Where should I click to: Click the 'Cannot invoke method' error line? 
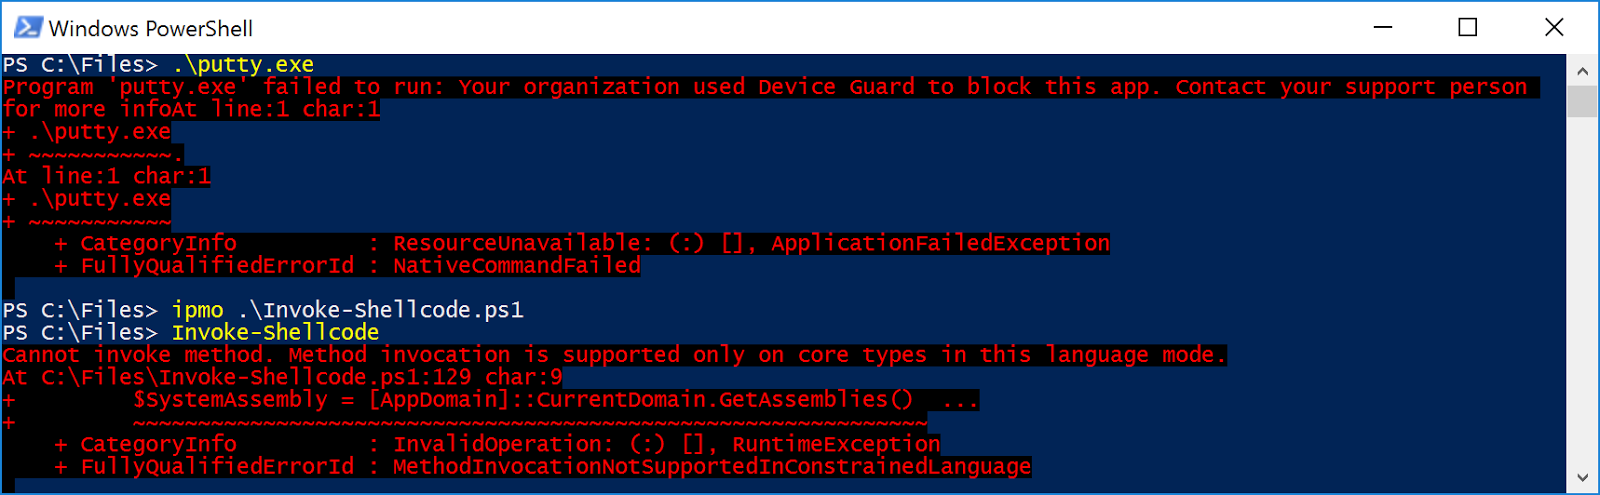[613, 355]
